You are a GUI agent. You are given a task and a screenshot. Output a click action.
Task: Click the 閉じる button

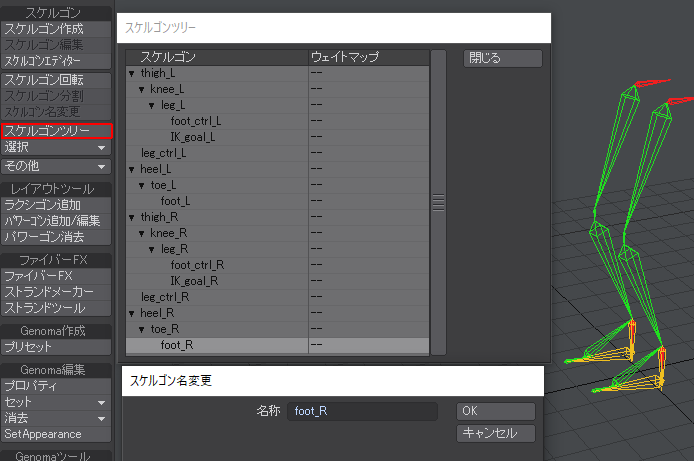(x=503, y=58)
